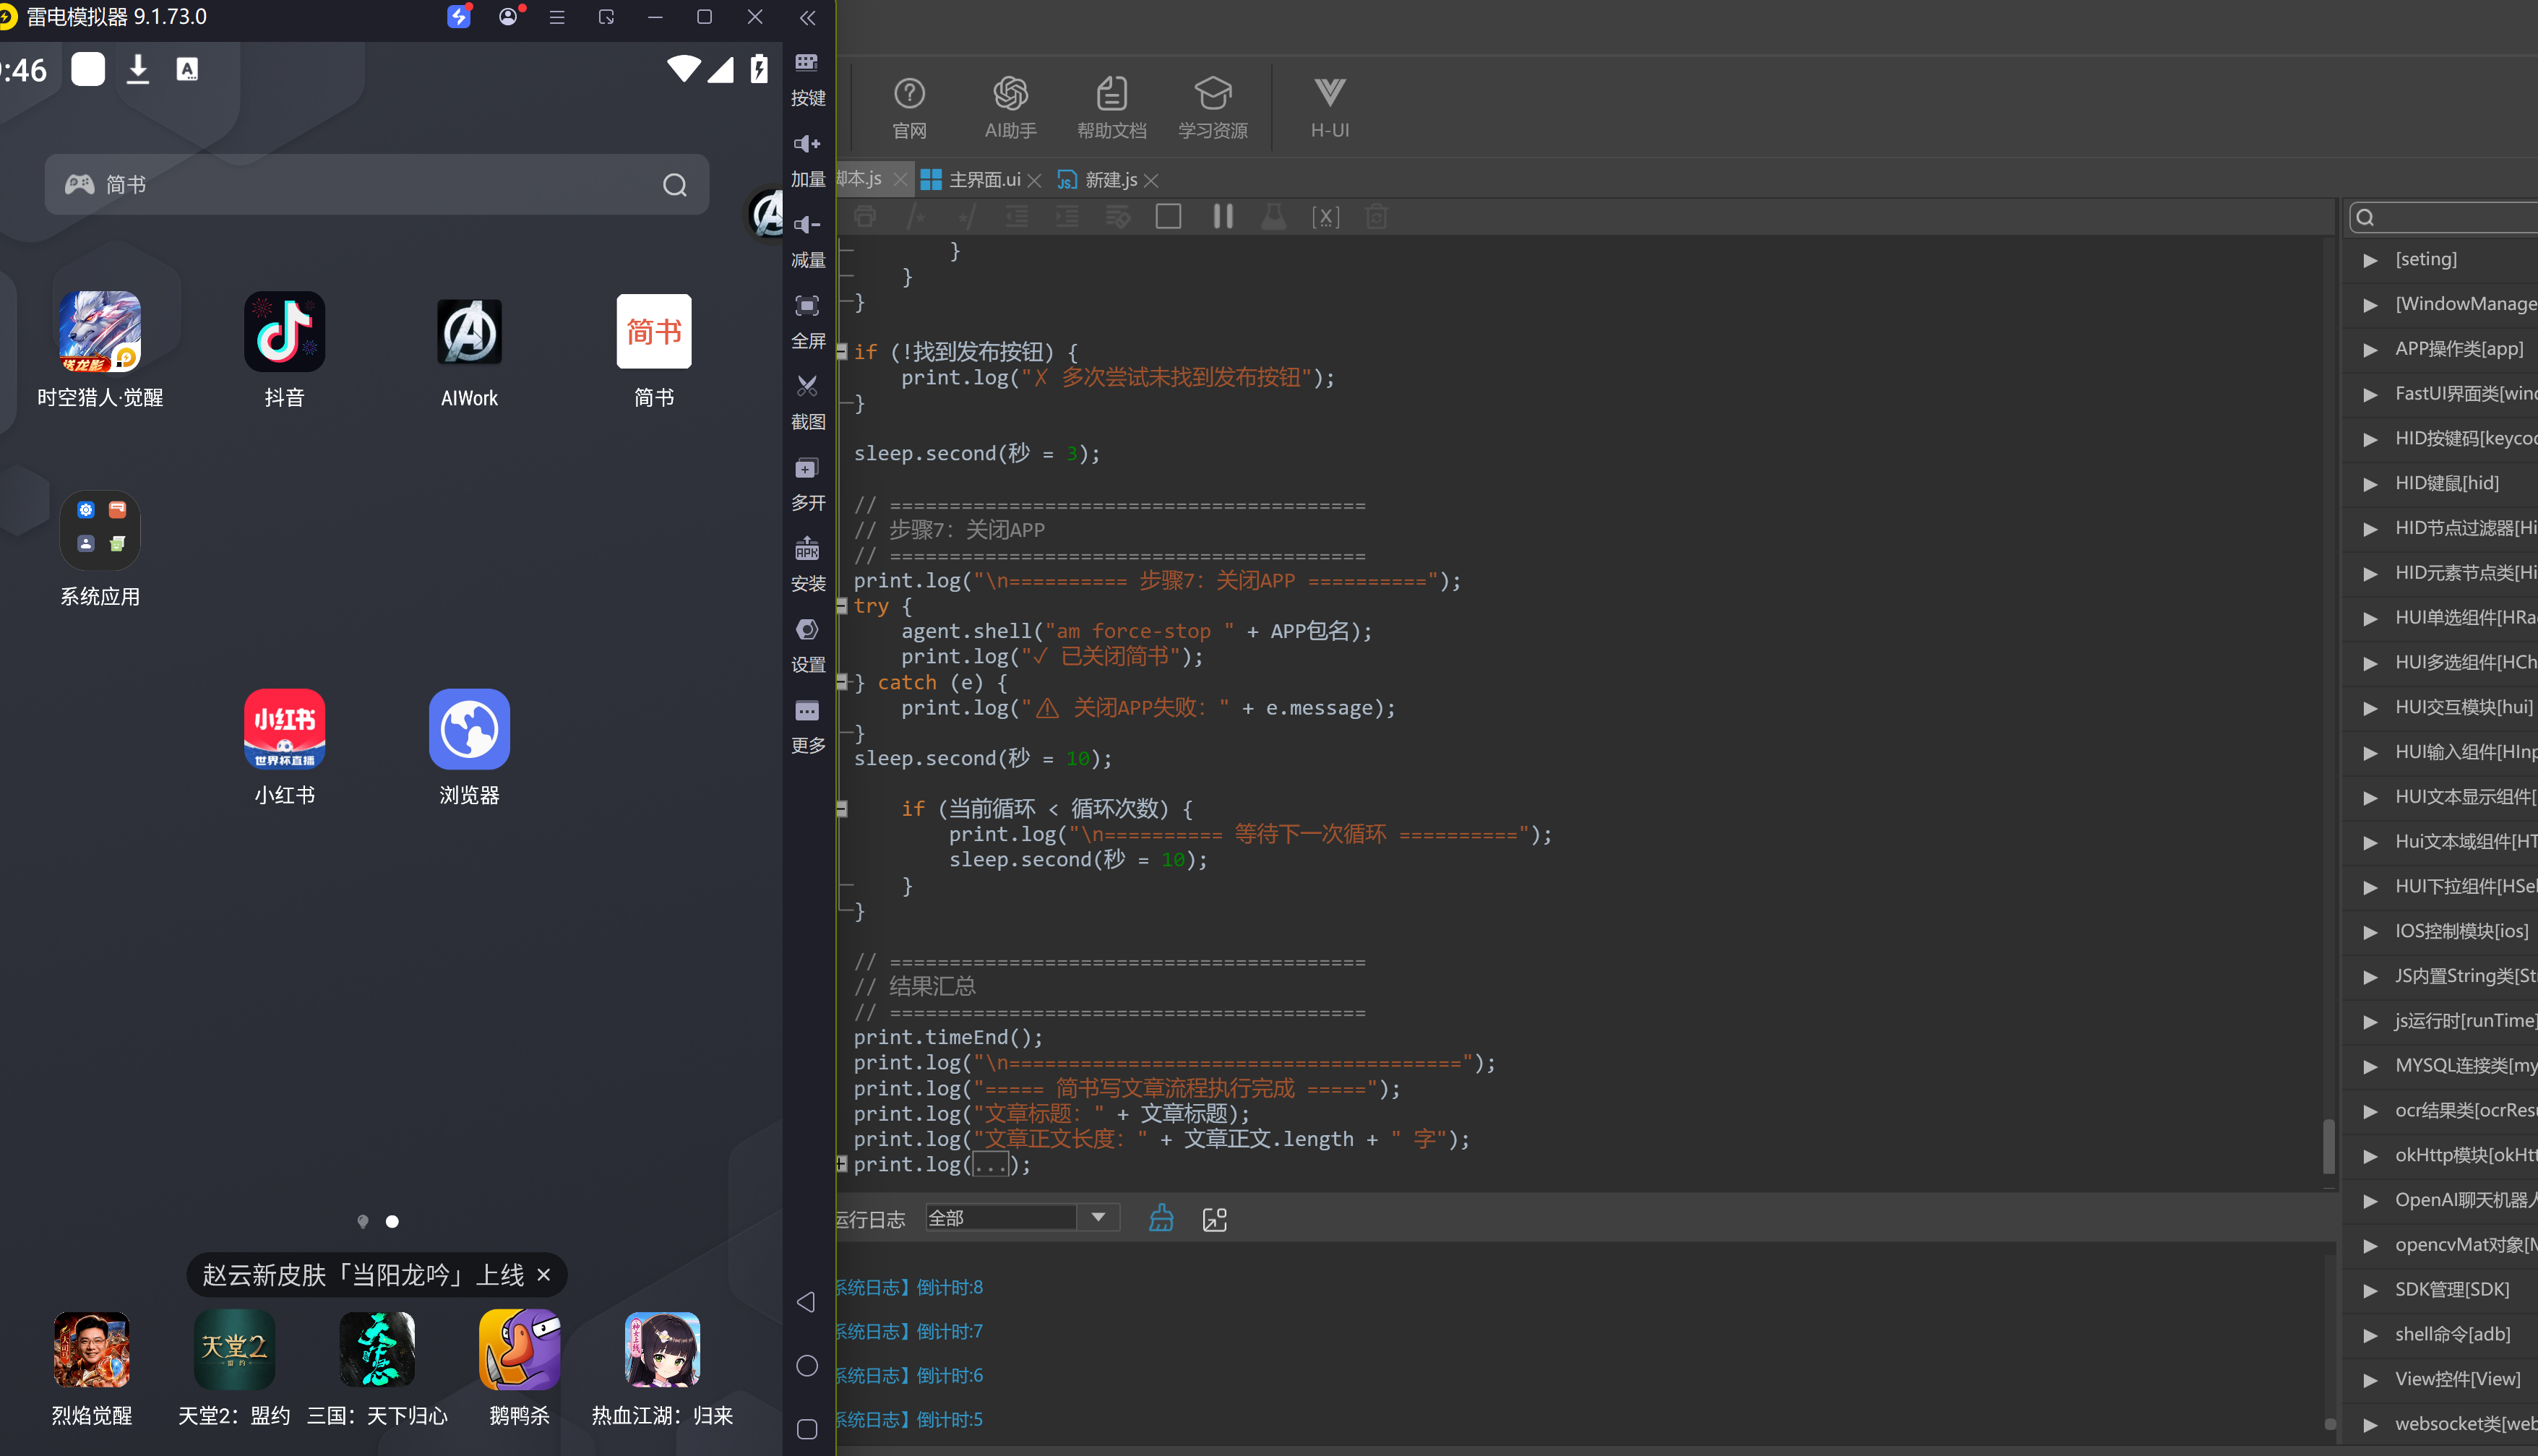The width and height of the screenshot is (2538, 1456).
Task: Clear the run log with broom icon
Action: [x=1161, y=1218]
